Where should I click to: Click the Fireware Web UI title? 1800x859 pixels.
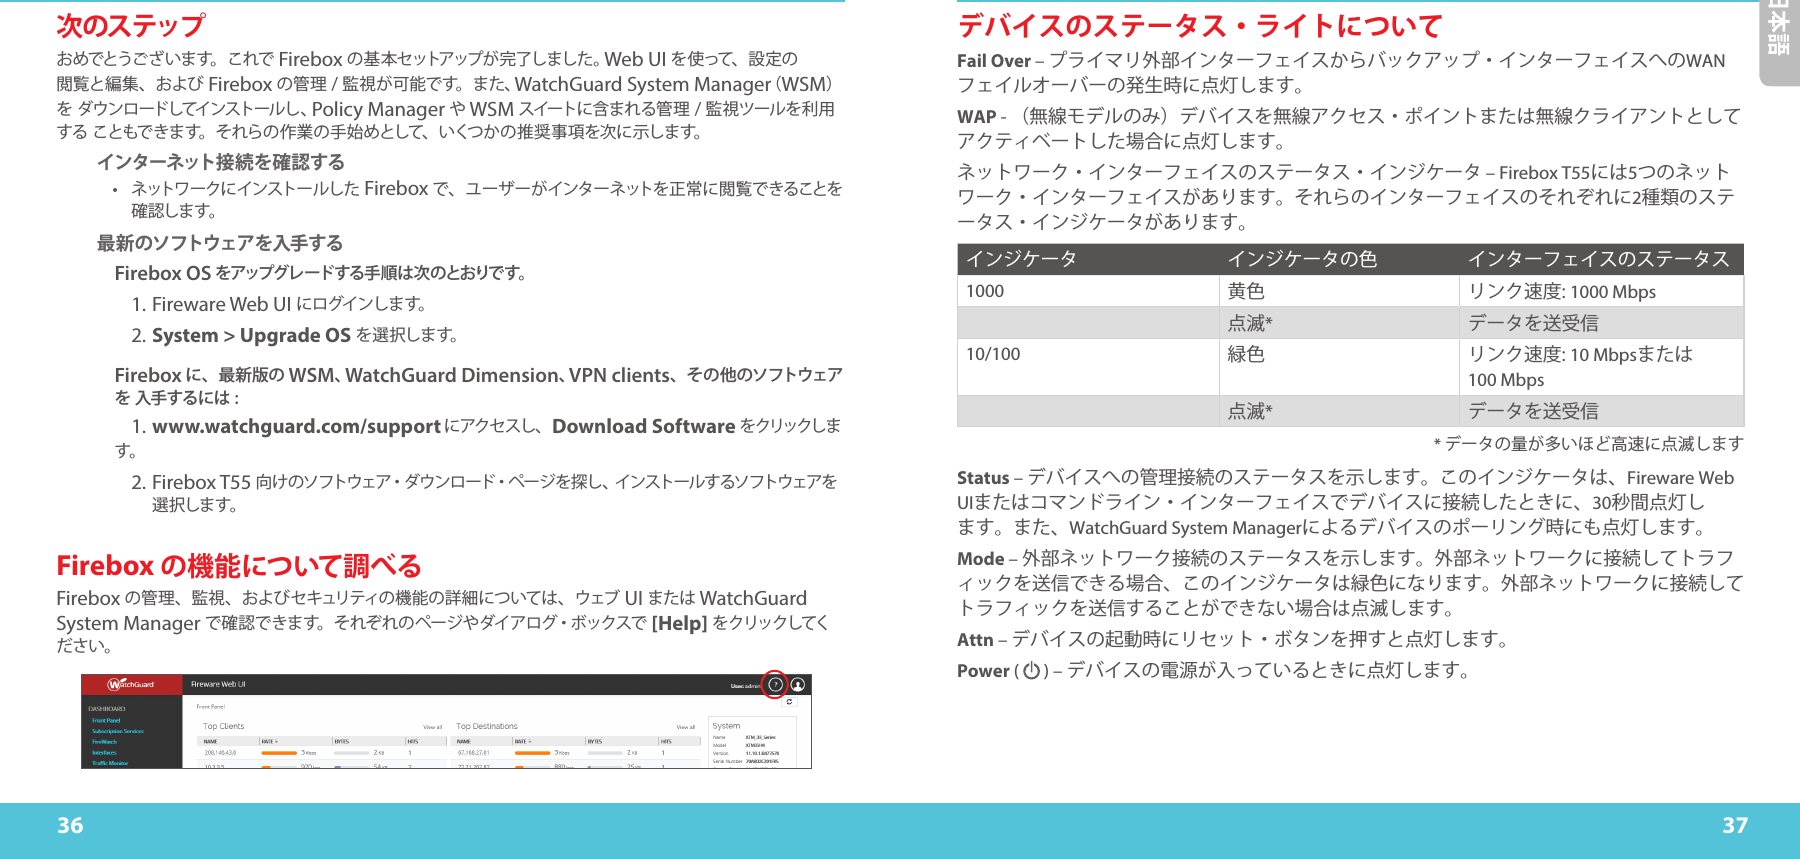pyautogui.click(x=218, y=685)
